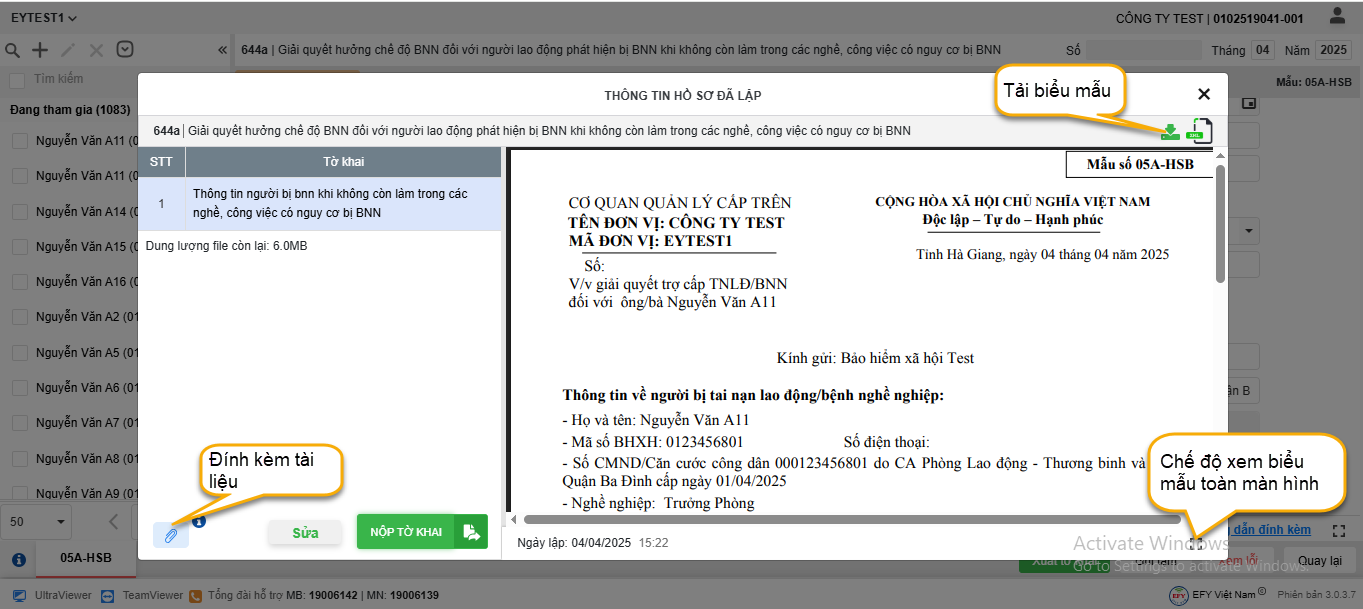Click the Sửa button
The width and height of the screenshot is (1363, 609).
(x=305, y=533)
